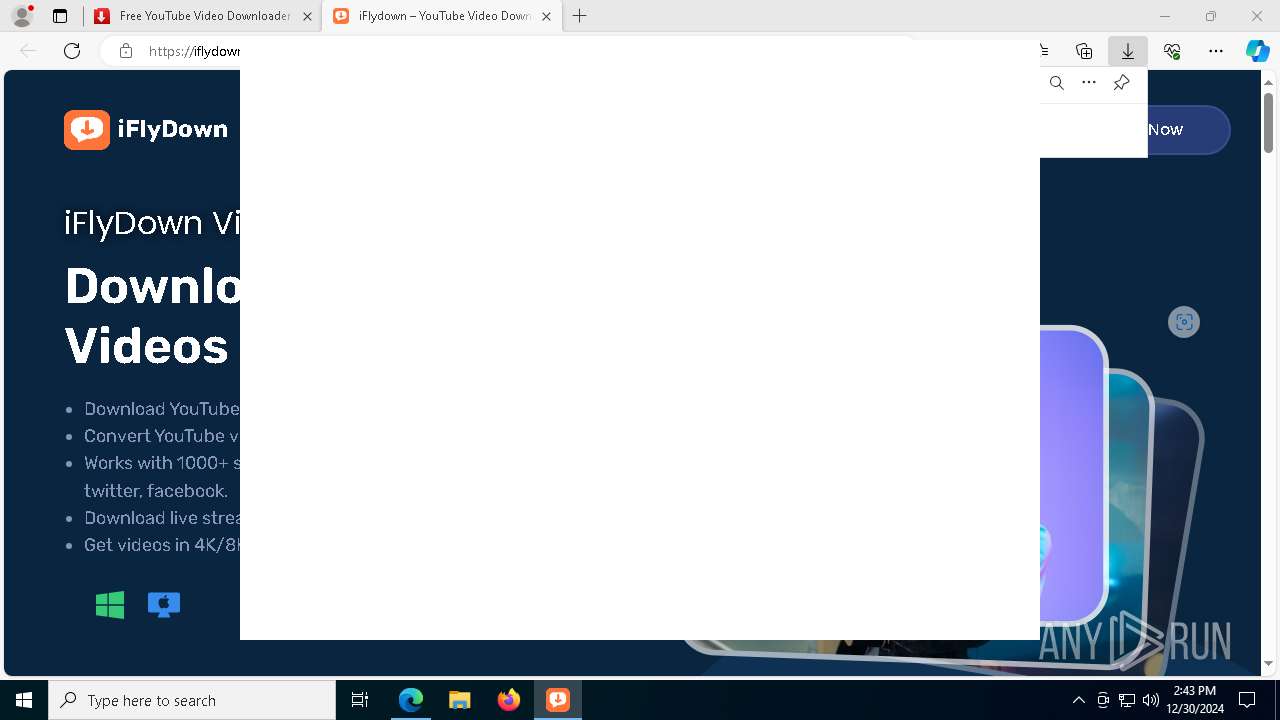Click the iFlyDown logo in the page header

click(146, 130)
